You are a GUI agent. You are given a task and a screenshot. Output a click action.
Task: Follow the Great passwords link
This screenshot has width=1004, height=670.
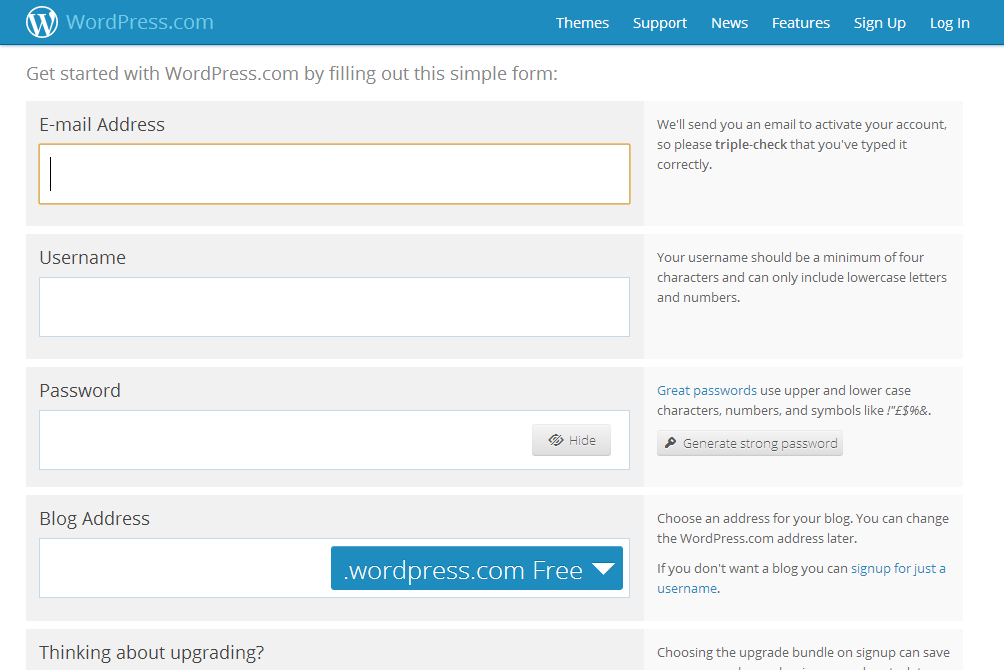coord(707,391)
